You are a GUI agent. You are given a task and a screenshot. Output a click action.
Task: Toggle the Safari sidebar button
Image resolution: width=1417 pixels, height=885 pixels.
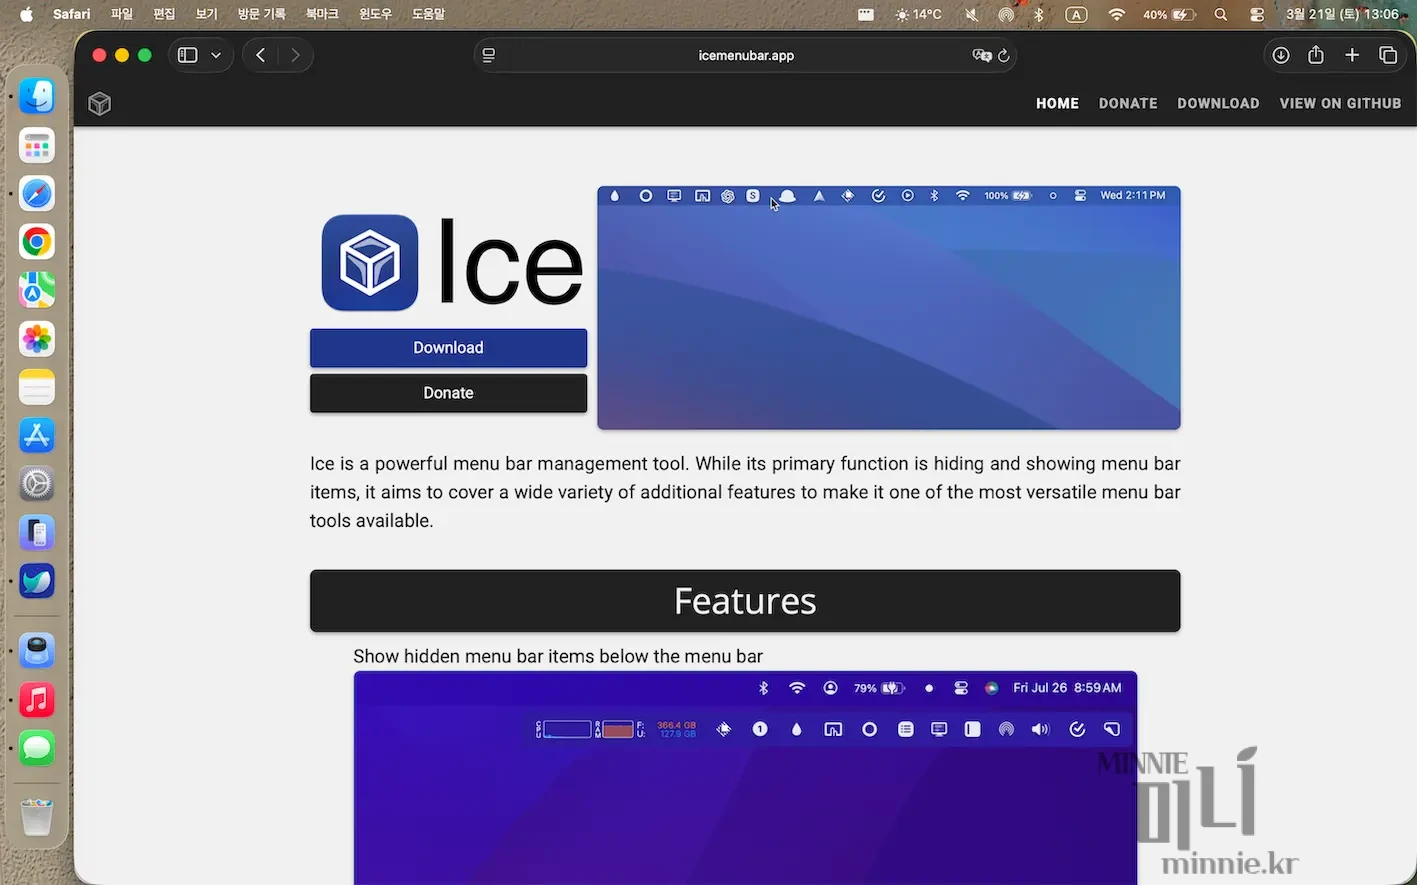tap(187, 55)
